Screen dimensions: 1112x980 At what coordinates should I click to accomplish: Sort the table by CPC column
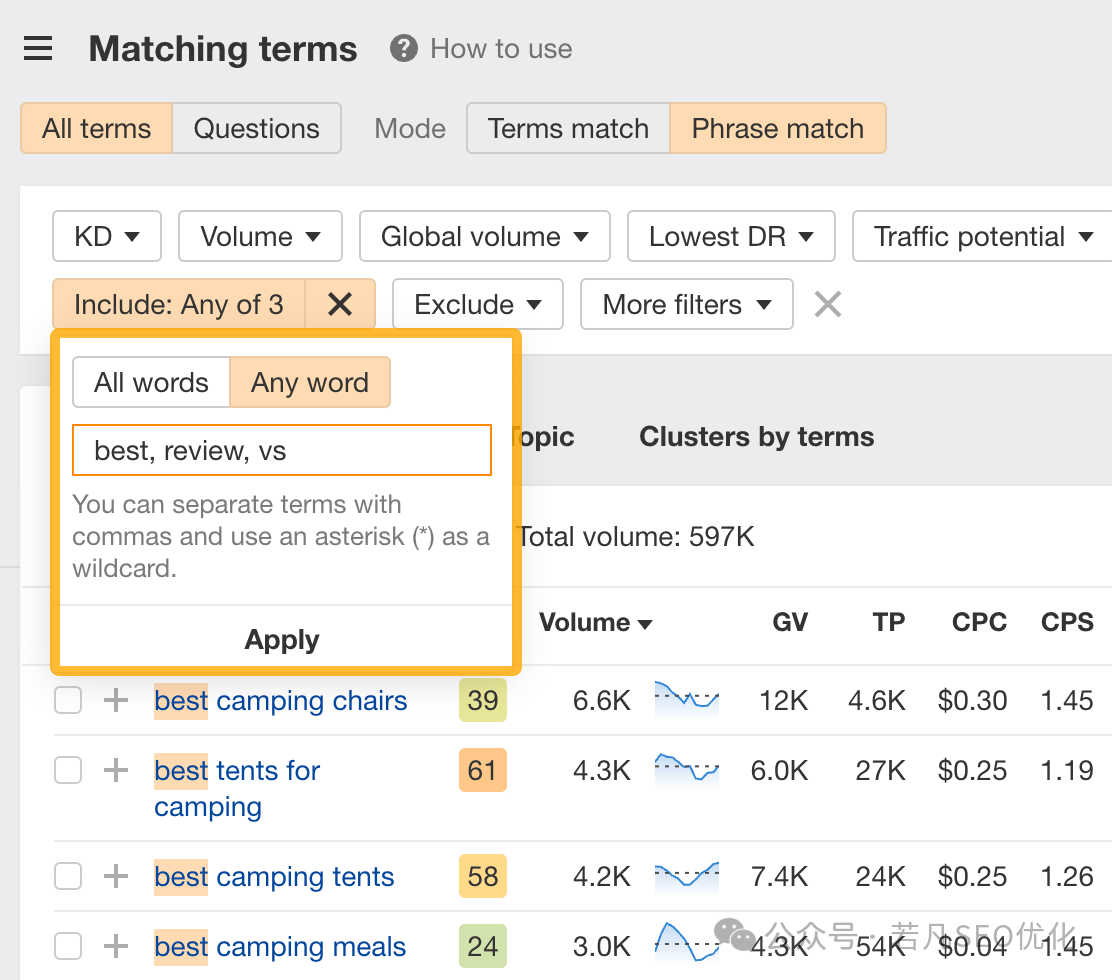(x=979, y=622)
